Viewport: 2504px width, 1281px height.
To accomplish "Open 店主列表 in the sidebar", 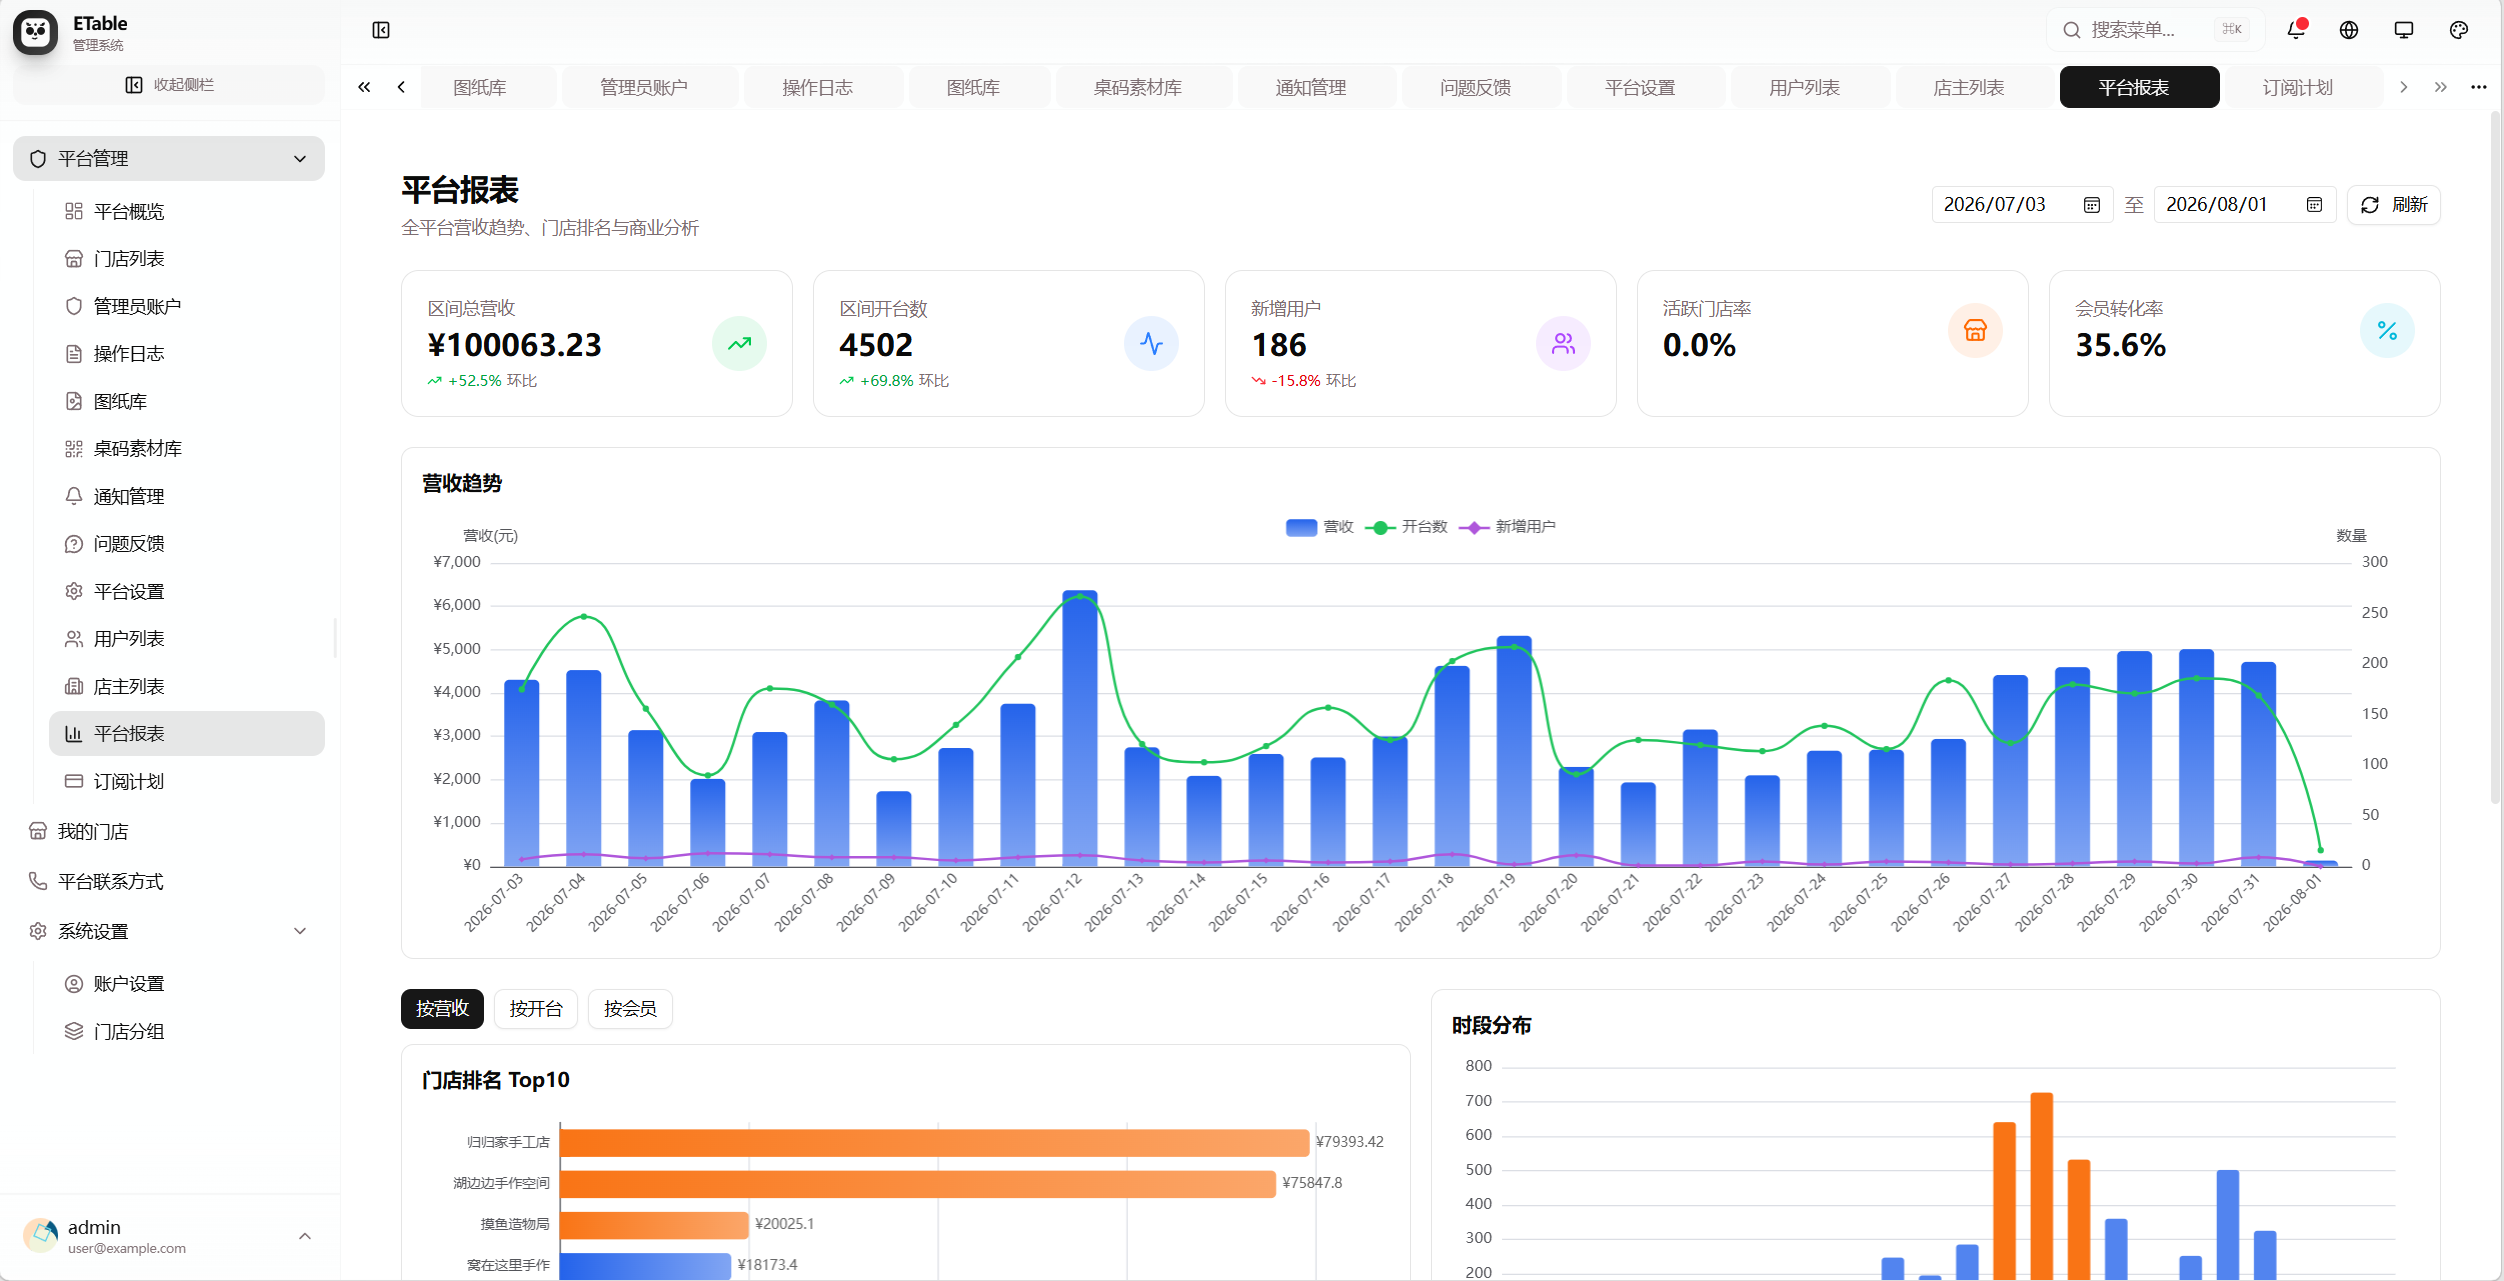I will [x=187, y=687].
